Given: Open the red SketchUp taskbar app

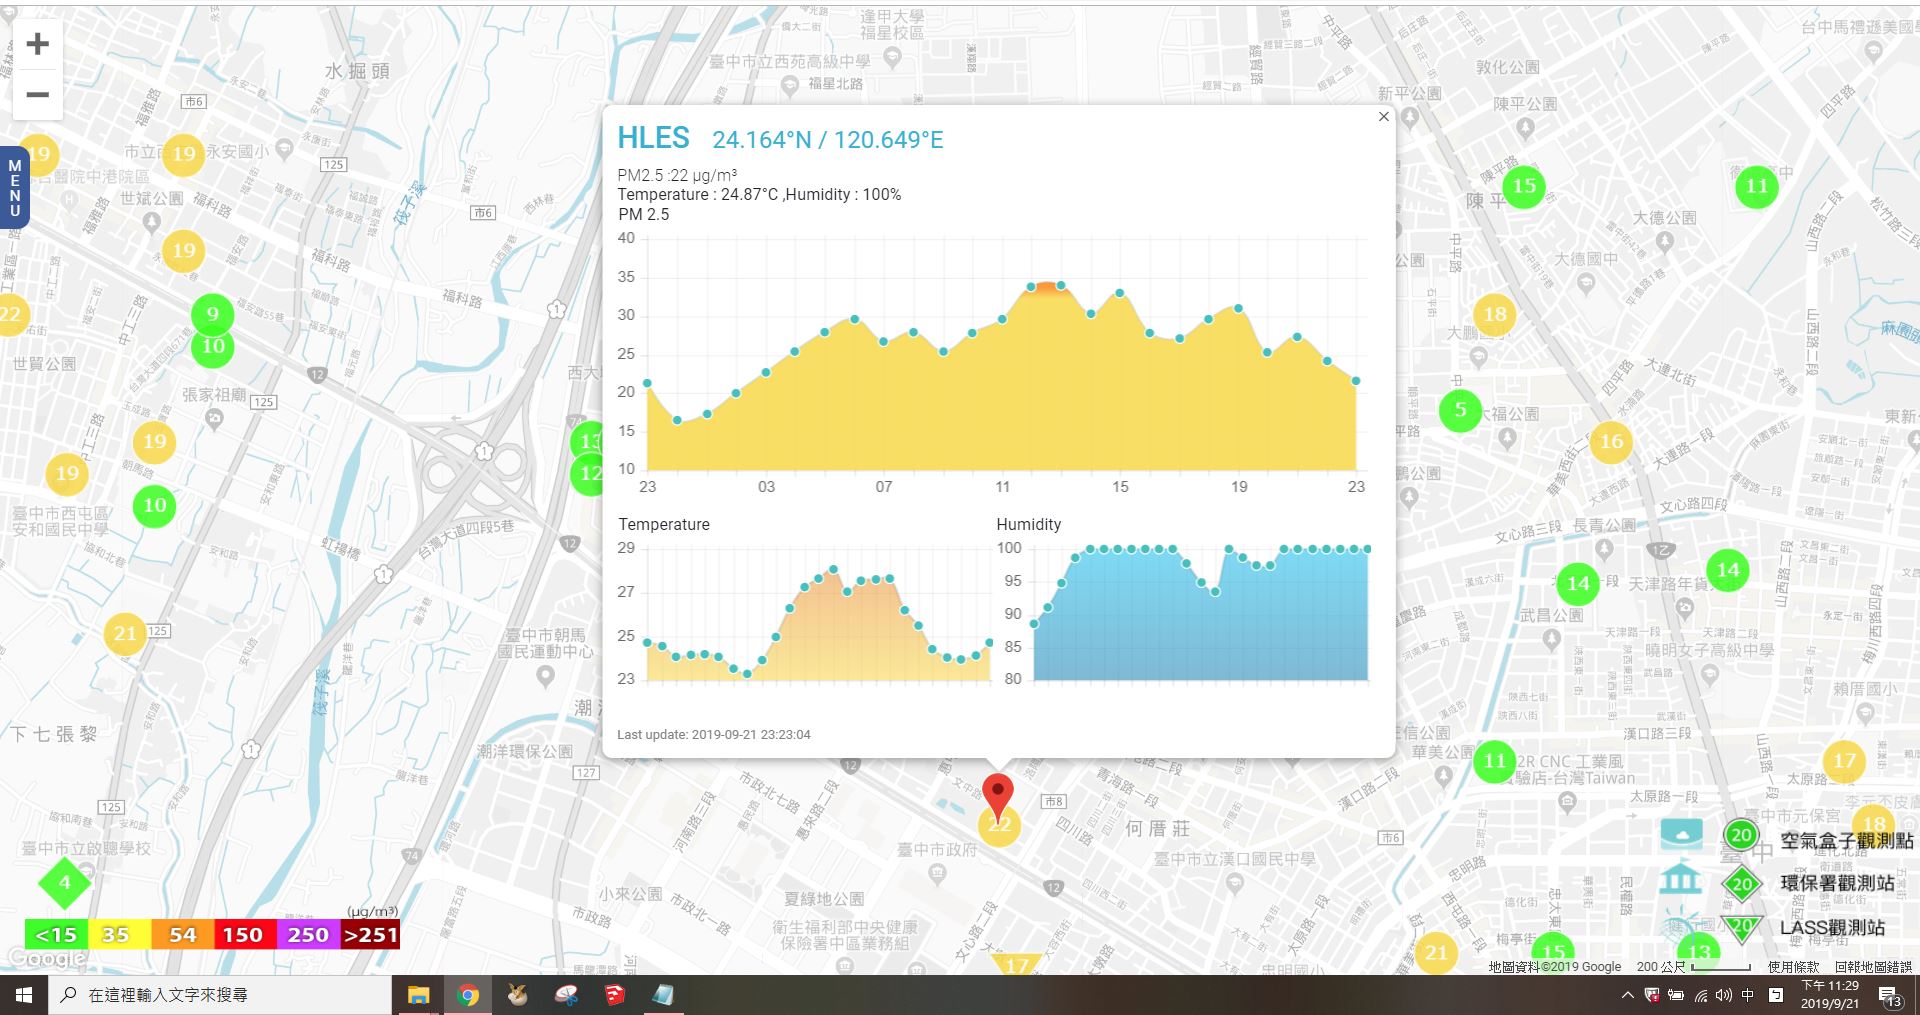Looking at the screenshot, I should click(x=614, y=995).
